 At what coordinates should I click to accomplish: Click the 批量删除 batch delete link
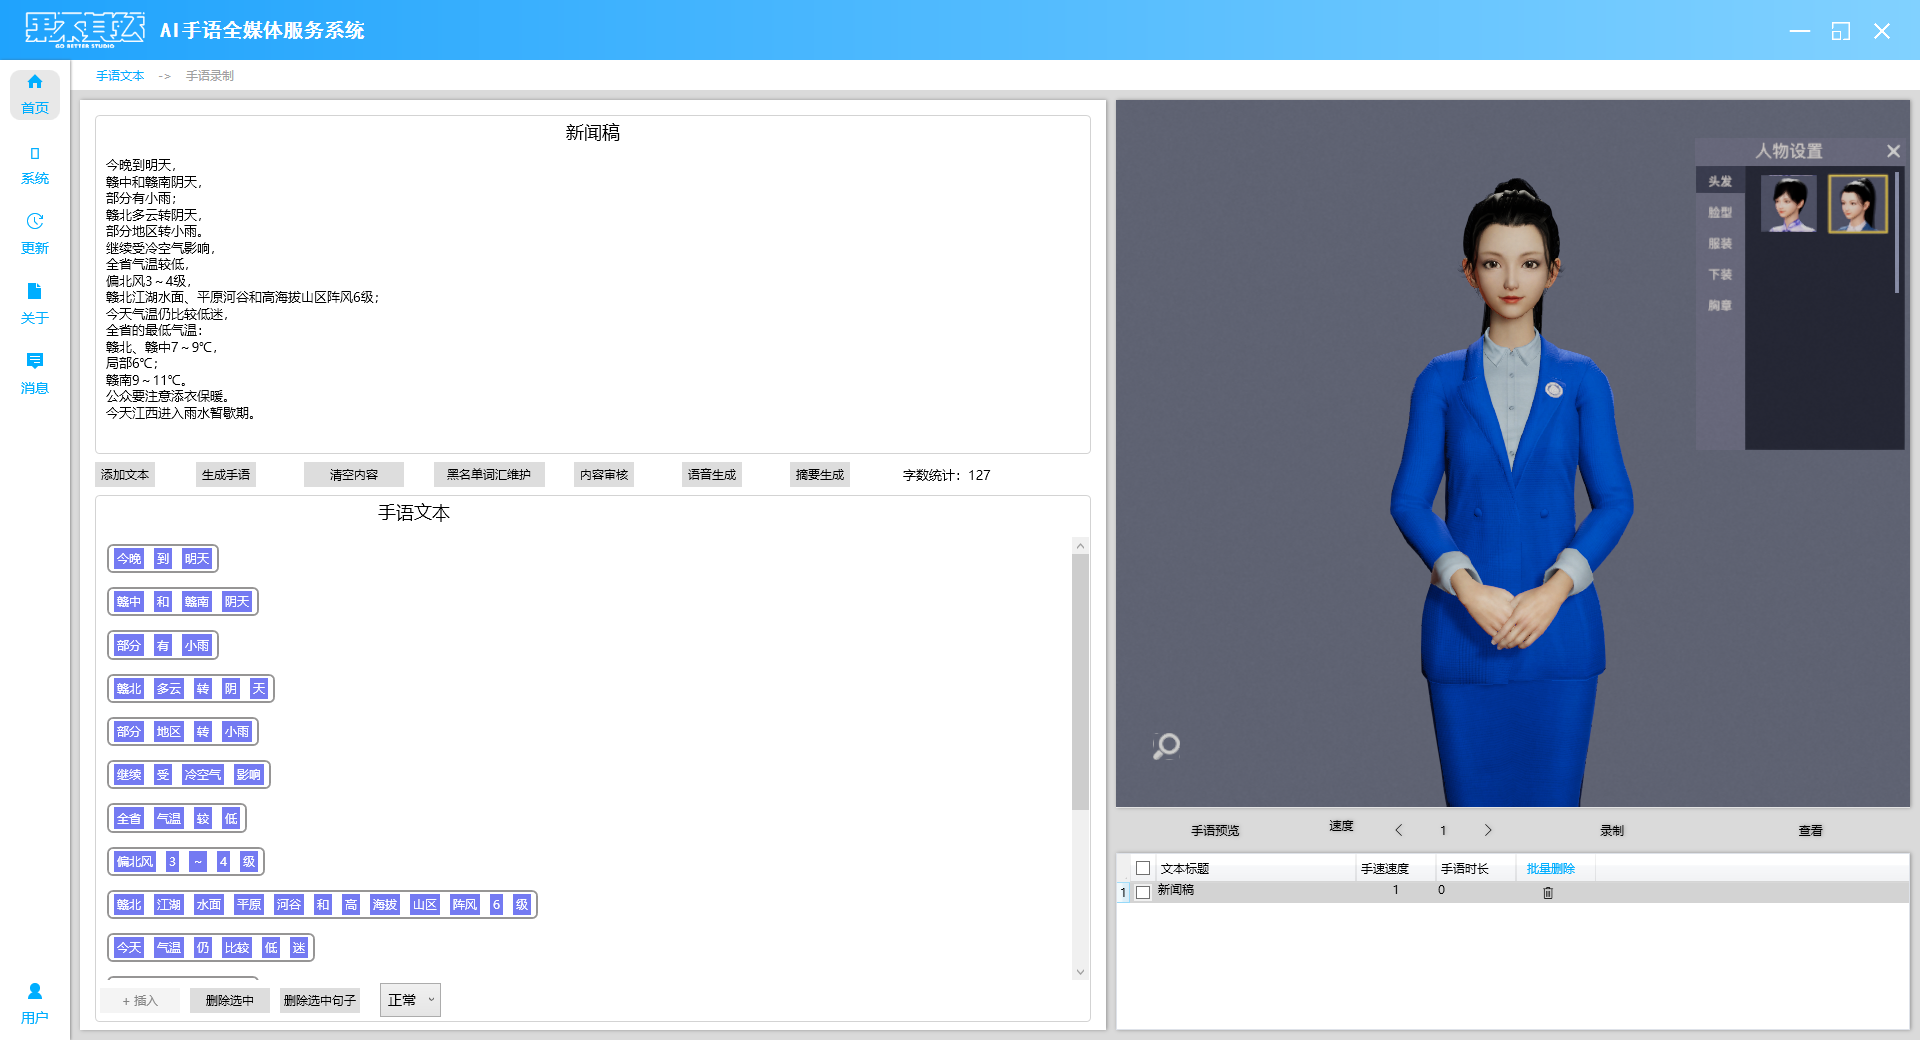pyautogui.click(x=1550, y=869)
